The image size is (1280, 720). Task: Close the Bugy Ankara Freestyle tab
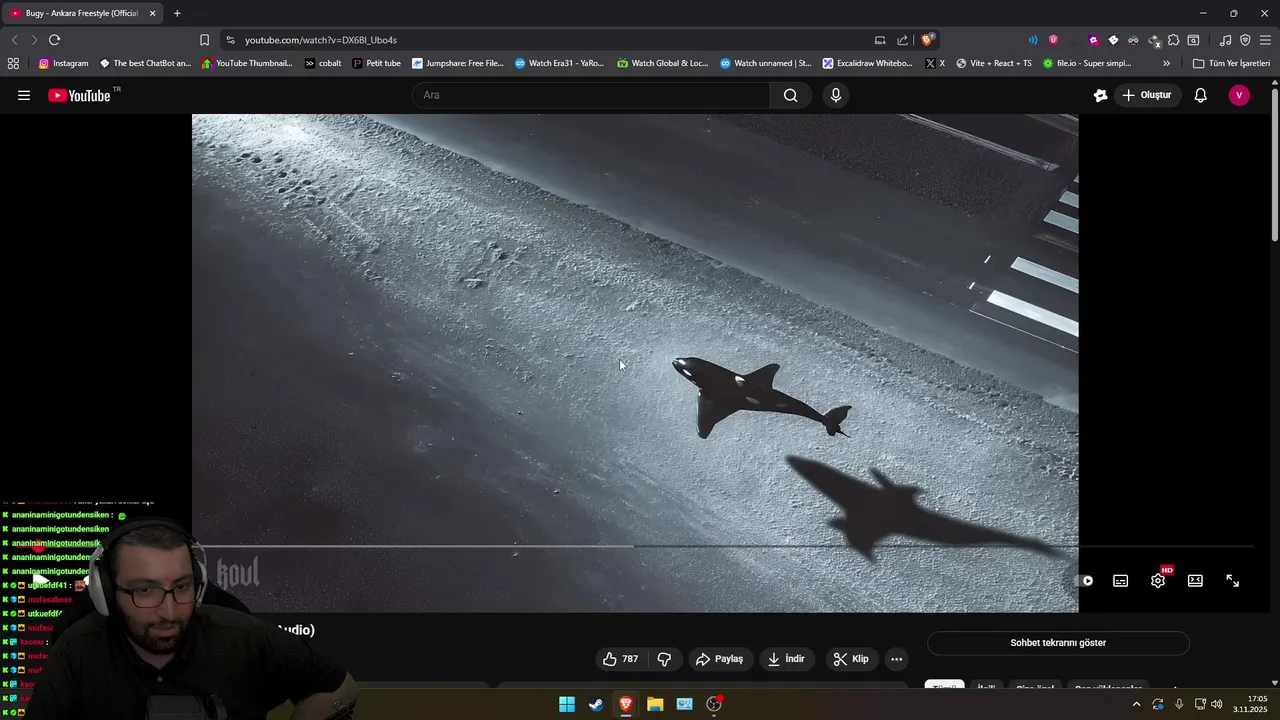coord(153,13)
